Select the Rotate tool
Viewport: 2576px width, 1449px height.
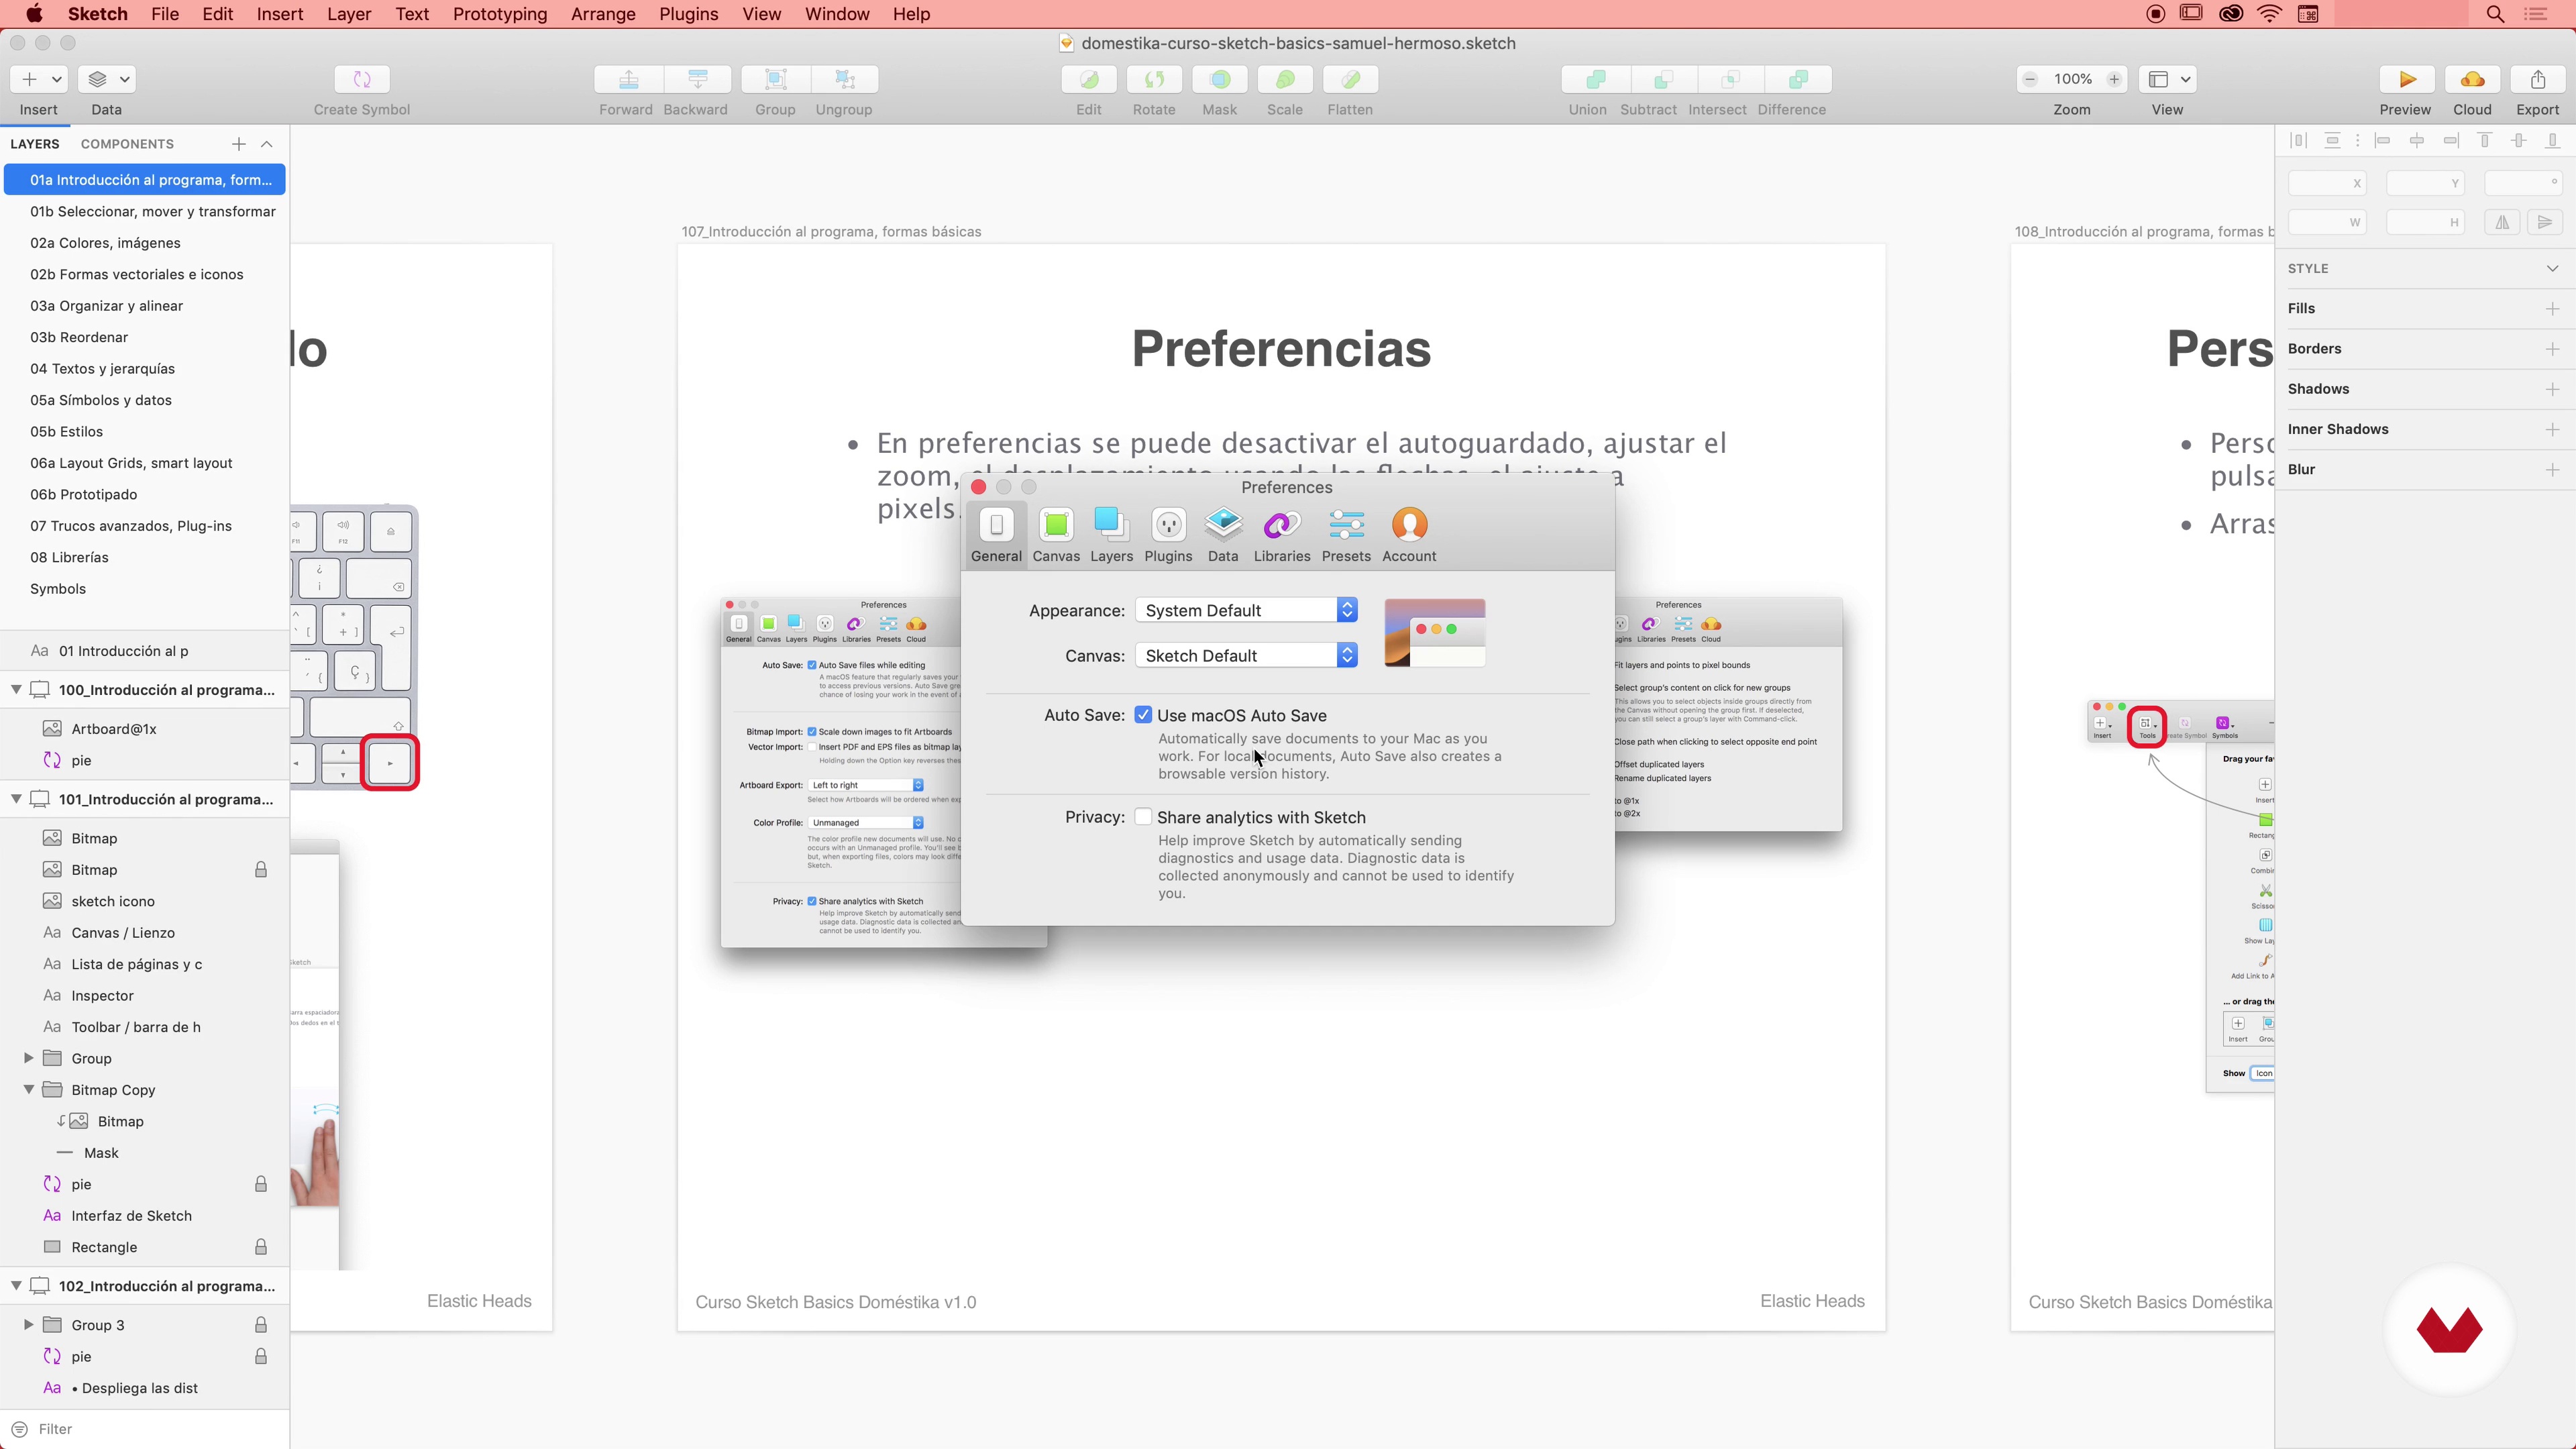(1154, 79)
